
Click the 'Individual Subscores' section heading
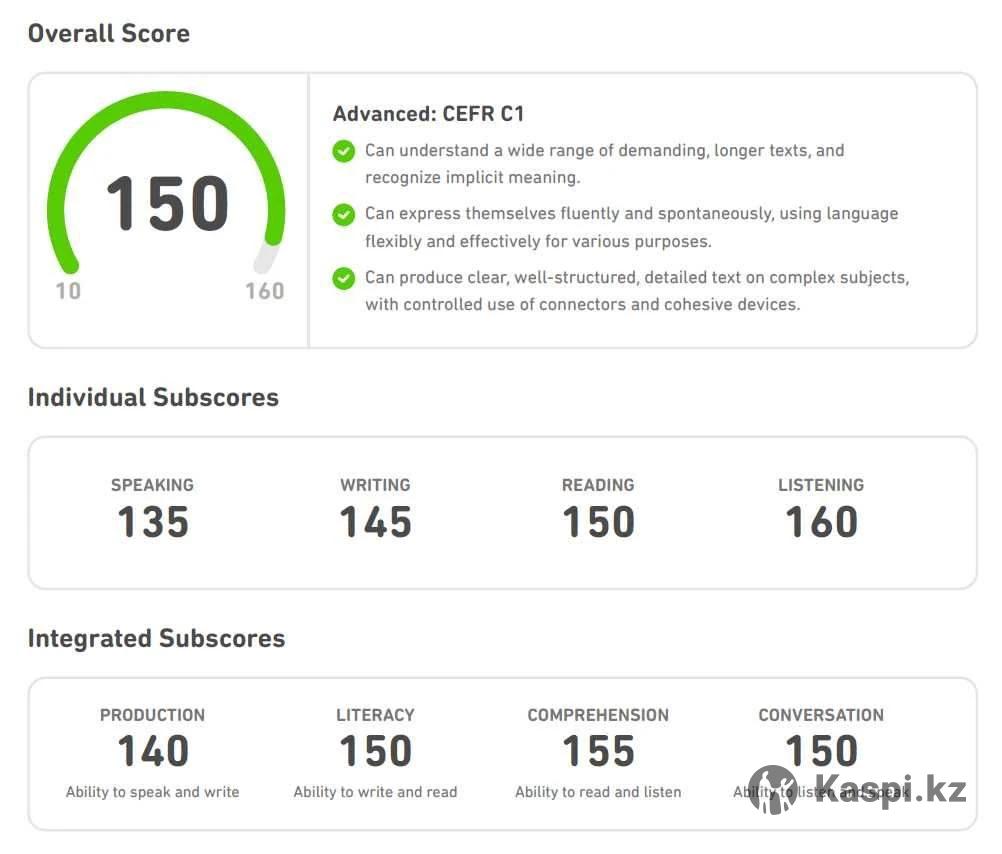click(153, 397)
